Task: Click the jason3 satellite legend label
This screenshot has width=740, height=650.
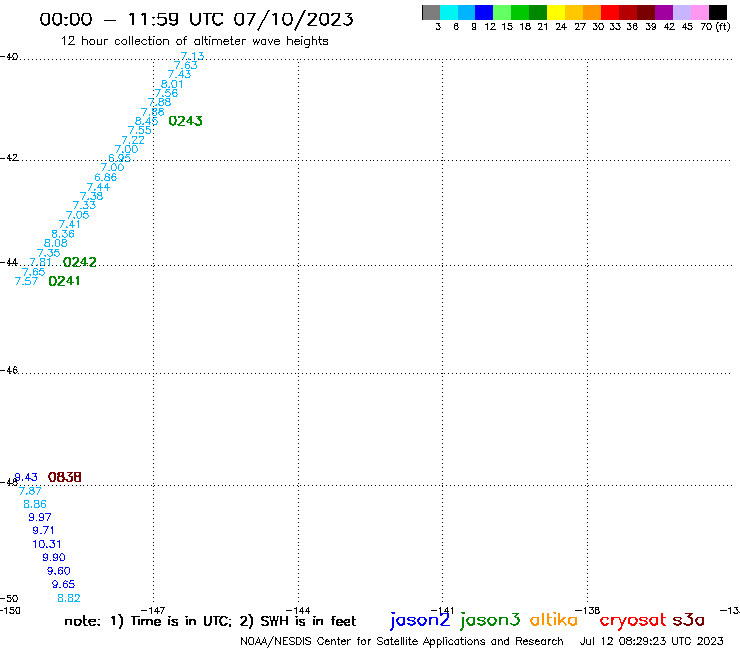Action: pyautogui.click(x=490, y=620)
